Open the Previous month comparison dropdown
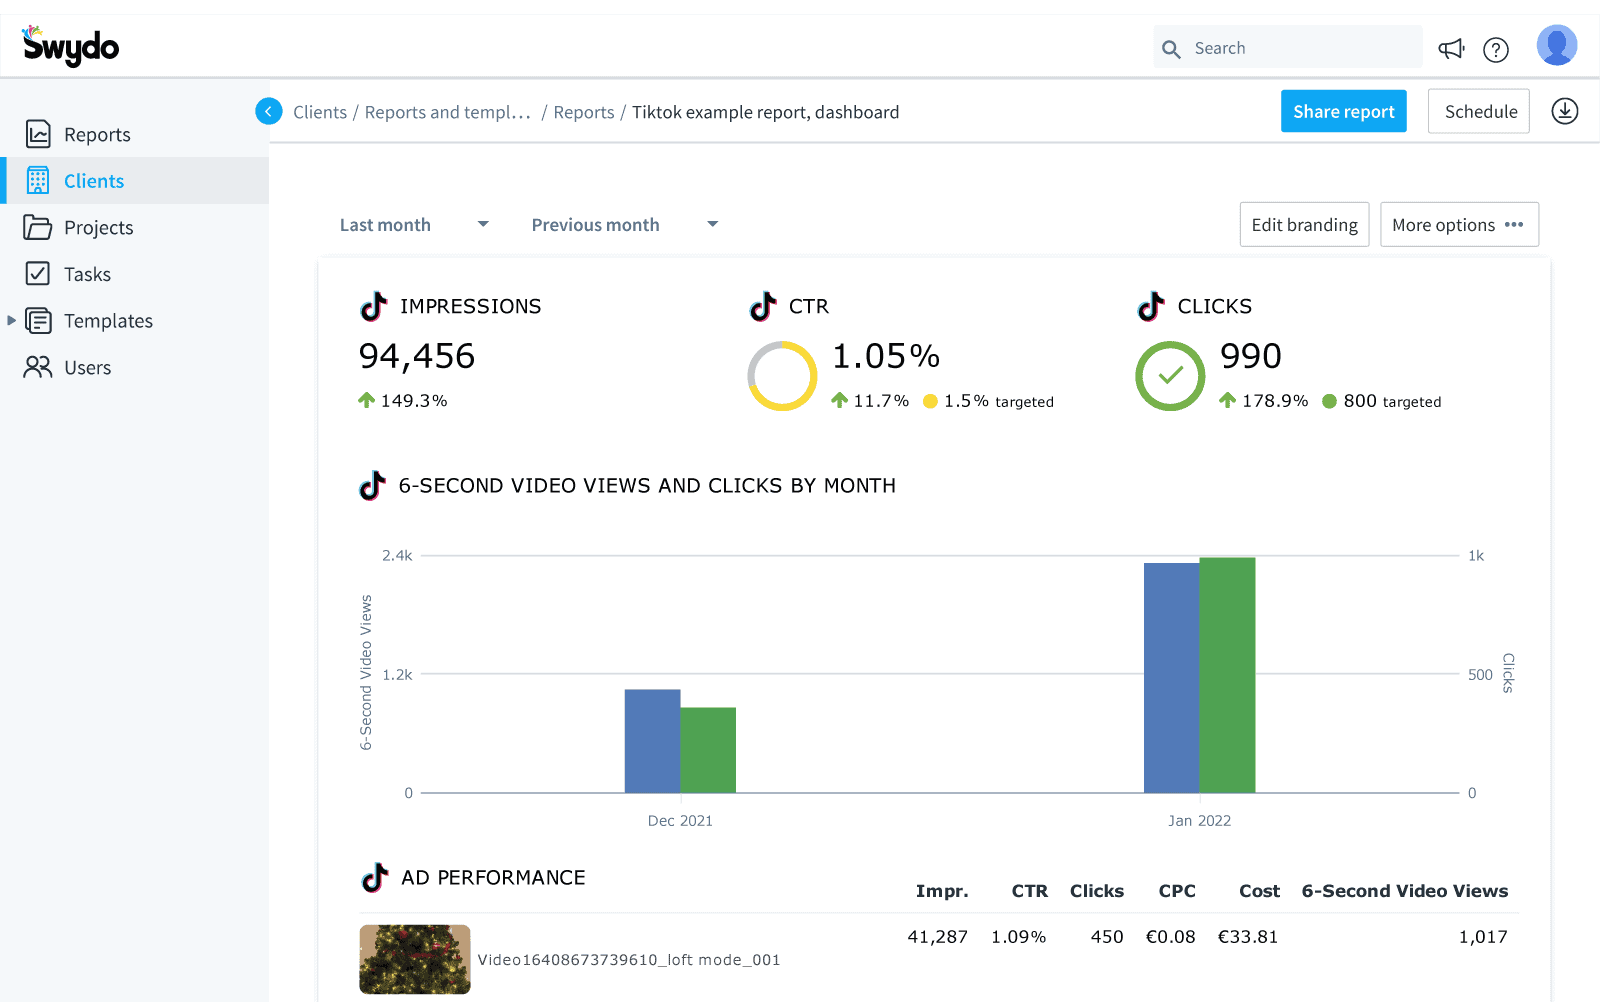The height and width of the screenshot is (1002, 1600). [x=625, y=224]
